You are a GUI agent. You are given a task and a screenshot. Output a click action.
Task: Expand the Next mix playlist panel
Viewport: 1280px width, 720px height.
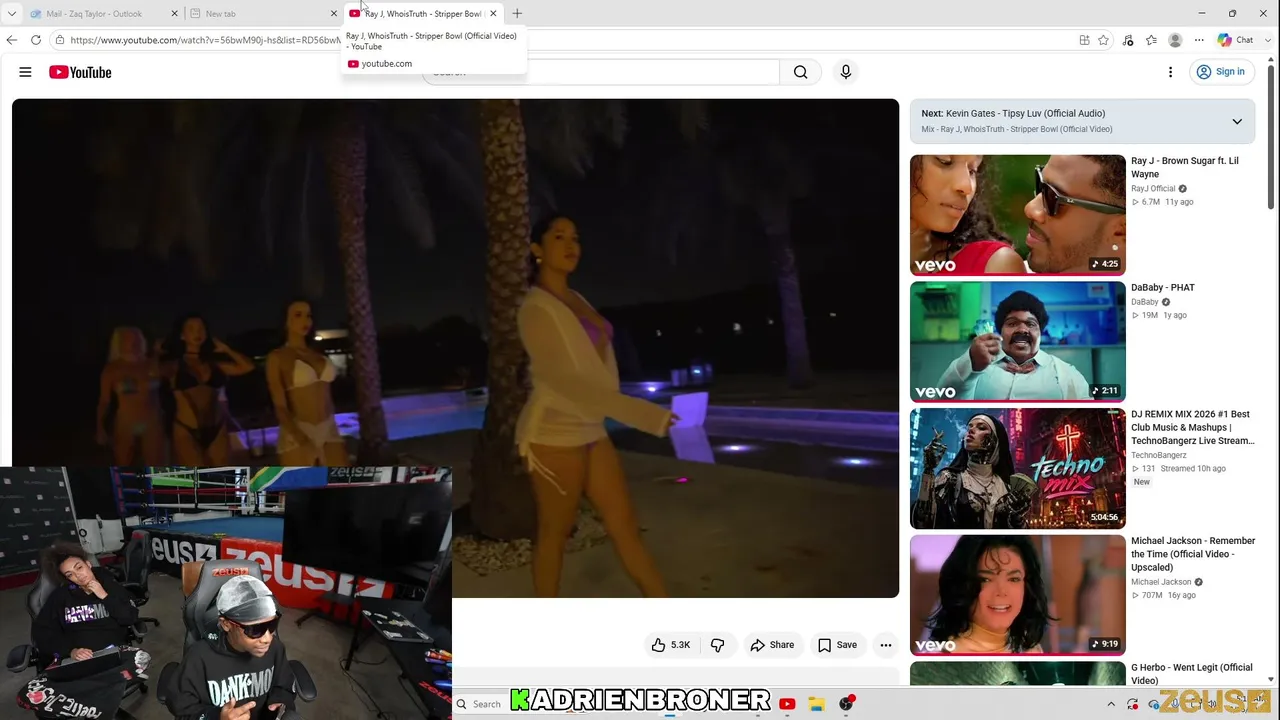tap(1237, 121)
